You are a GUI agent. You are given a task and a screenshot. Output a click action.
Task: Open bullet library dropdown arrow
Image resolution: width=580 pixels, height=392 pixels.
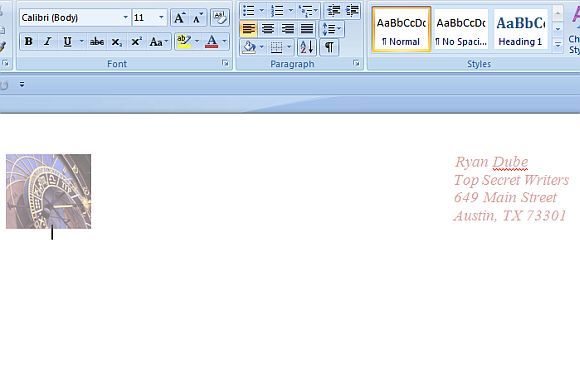[262, 11]
